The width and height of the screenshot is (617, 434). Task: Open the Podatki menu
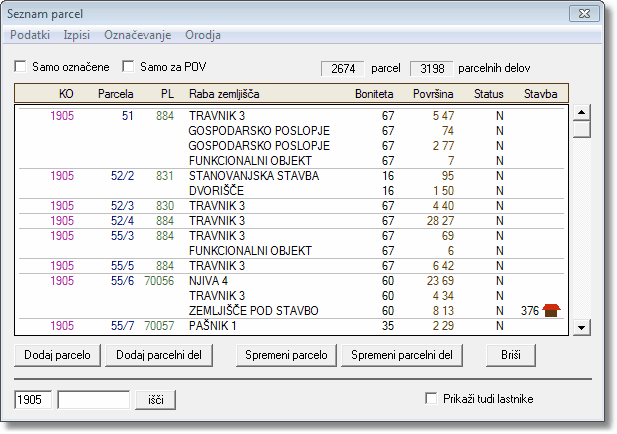(30, 35)
